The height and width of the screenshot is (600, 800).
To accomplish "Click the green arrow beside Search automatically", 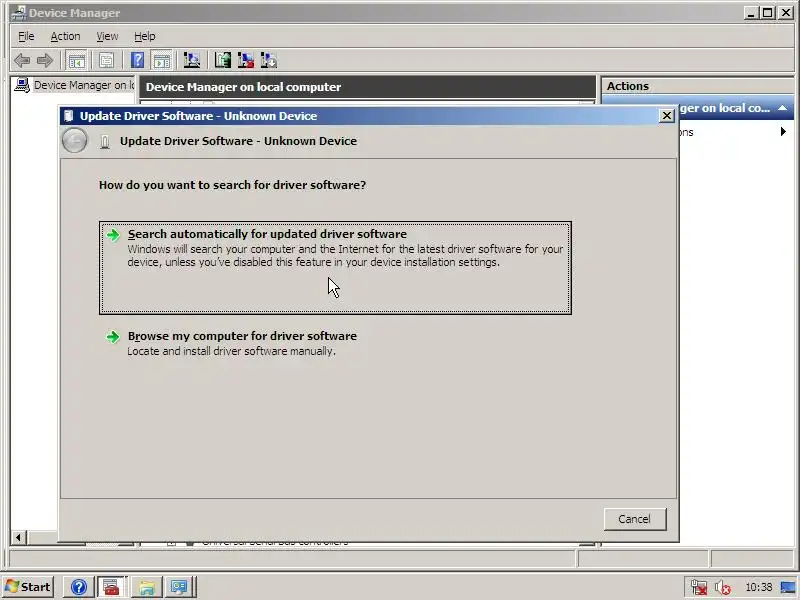I will pos(113,235).
